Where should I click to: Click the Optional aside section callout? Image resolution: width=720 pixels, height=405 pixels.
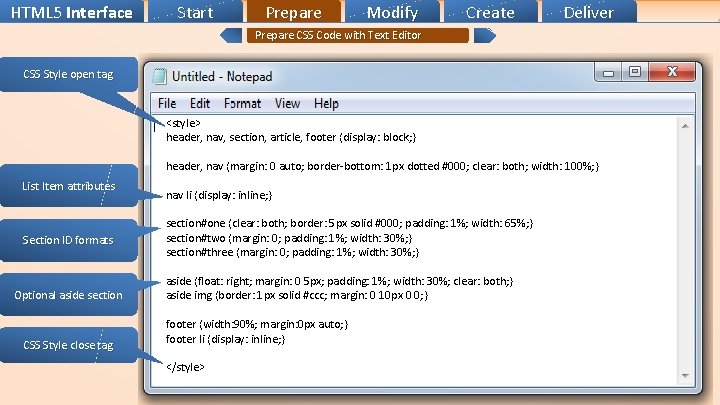pos(68,295)
